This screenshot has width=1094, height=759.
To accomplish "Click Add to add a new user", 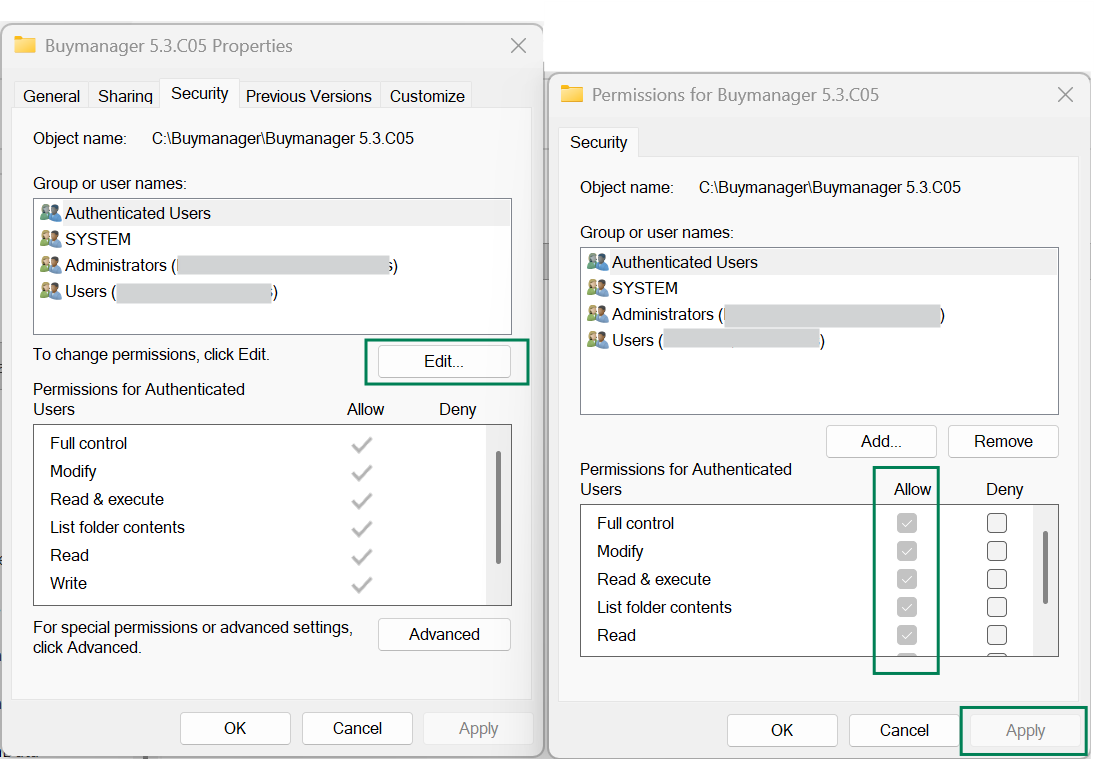I will pyautogui.click(x=880, y=441).
